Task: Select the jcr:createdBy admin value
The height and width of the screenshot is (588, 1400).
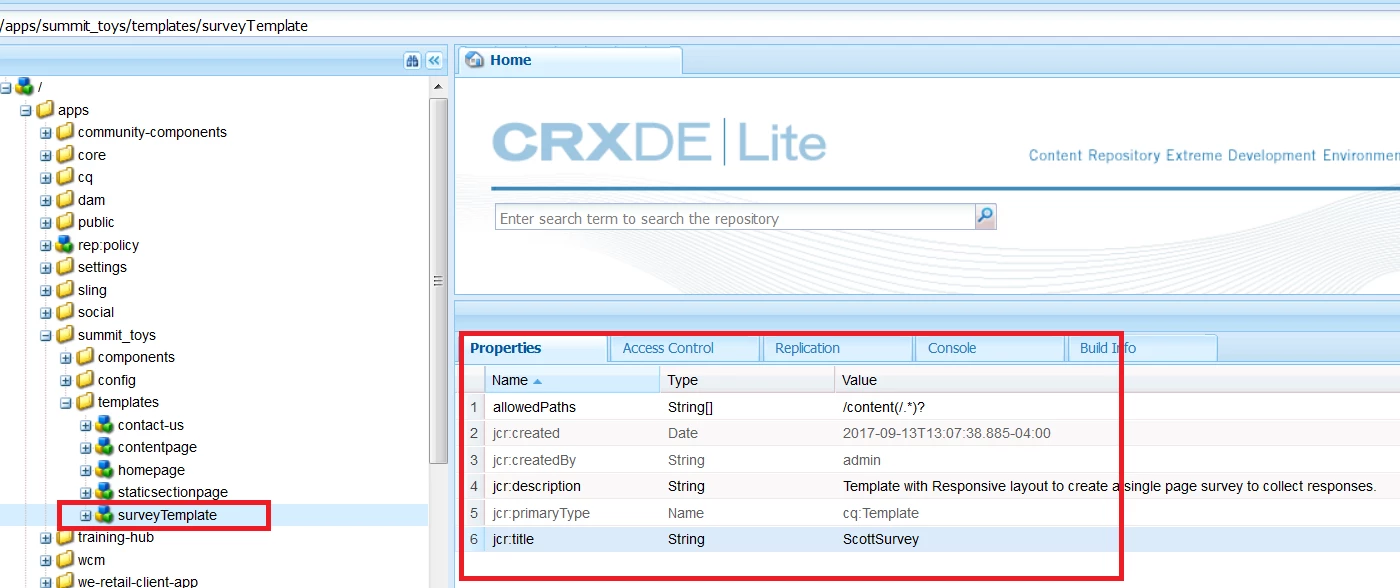Action: pyautogui.click(x=862, y=460)
